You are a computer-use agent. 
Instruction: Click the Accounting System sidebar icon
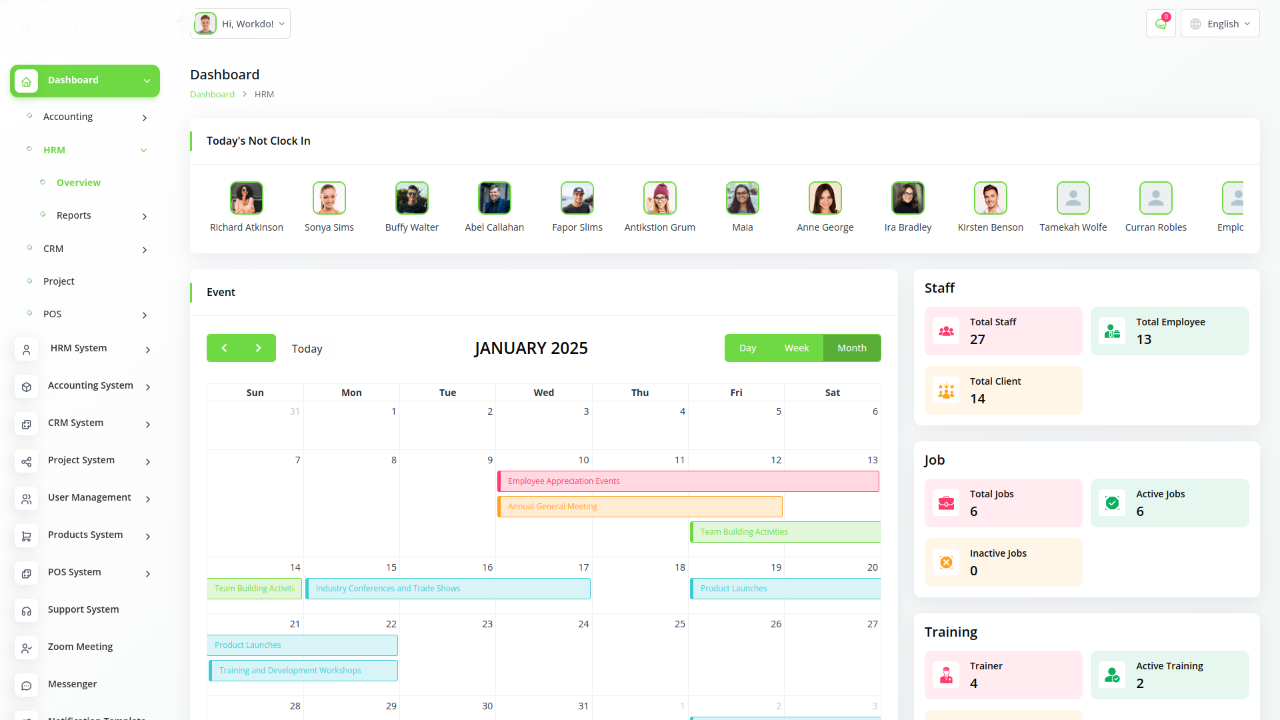coord(26,387)
